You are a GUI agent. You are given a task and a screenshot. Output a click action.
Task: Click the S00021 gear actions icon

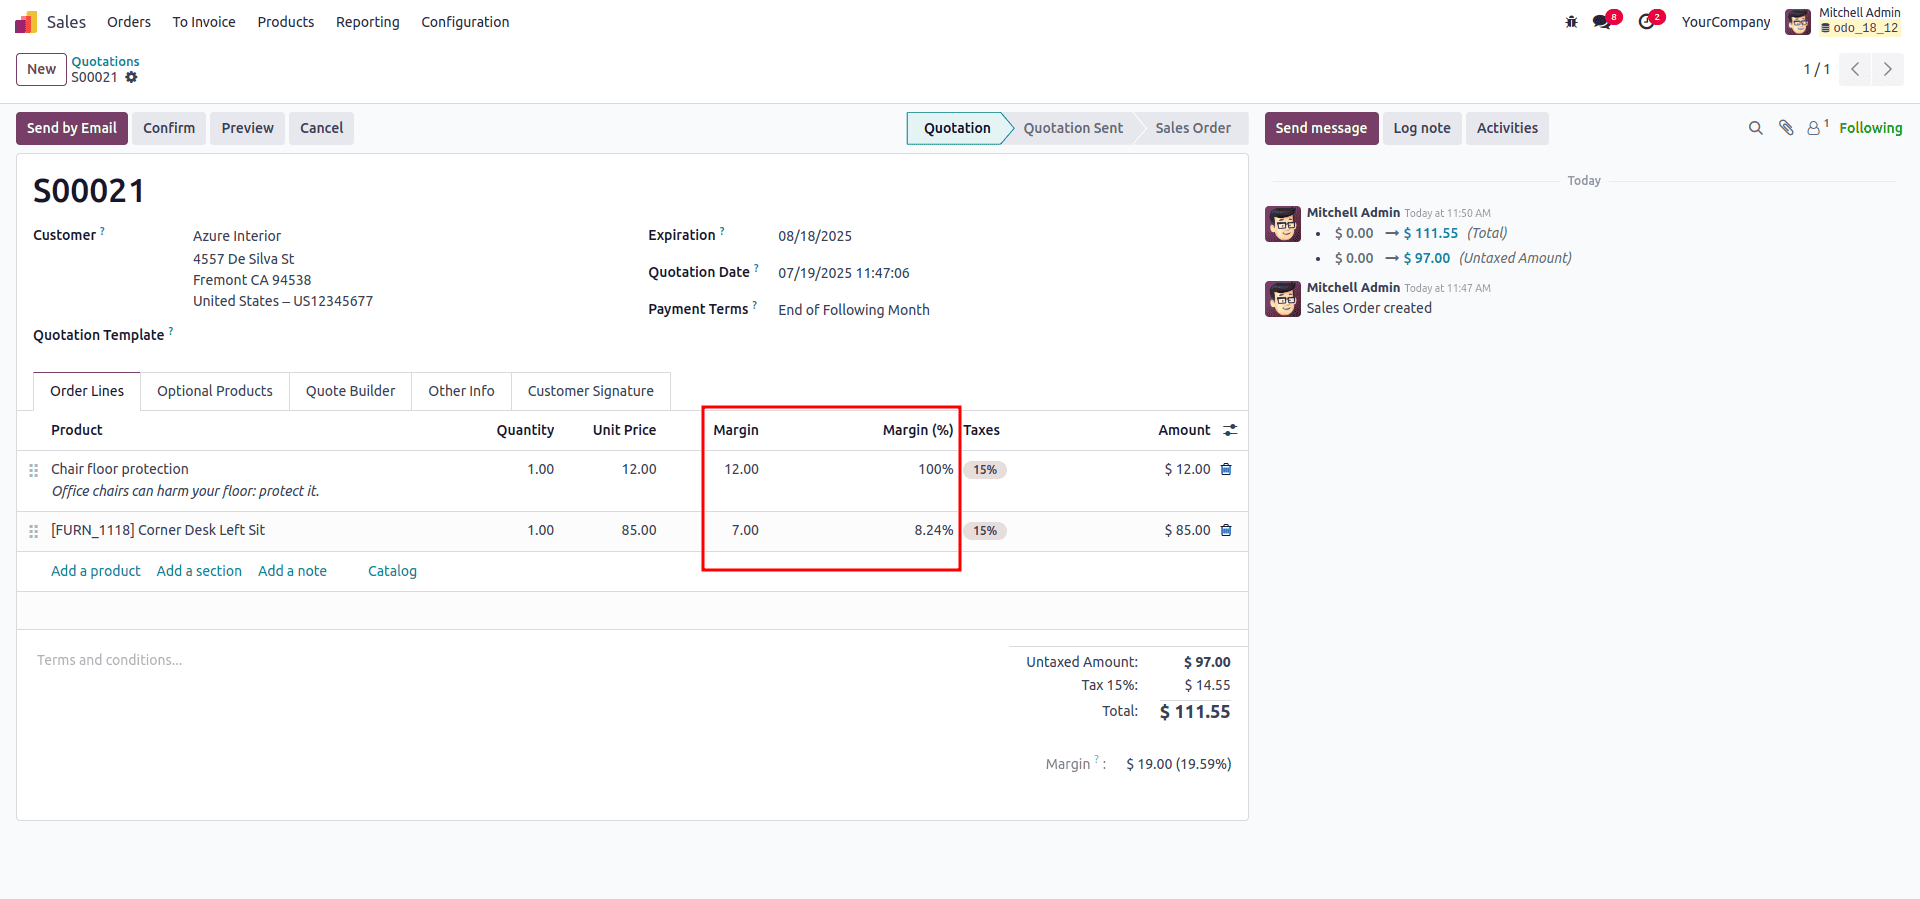131,77
